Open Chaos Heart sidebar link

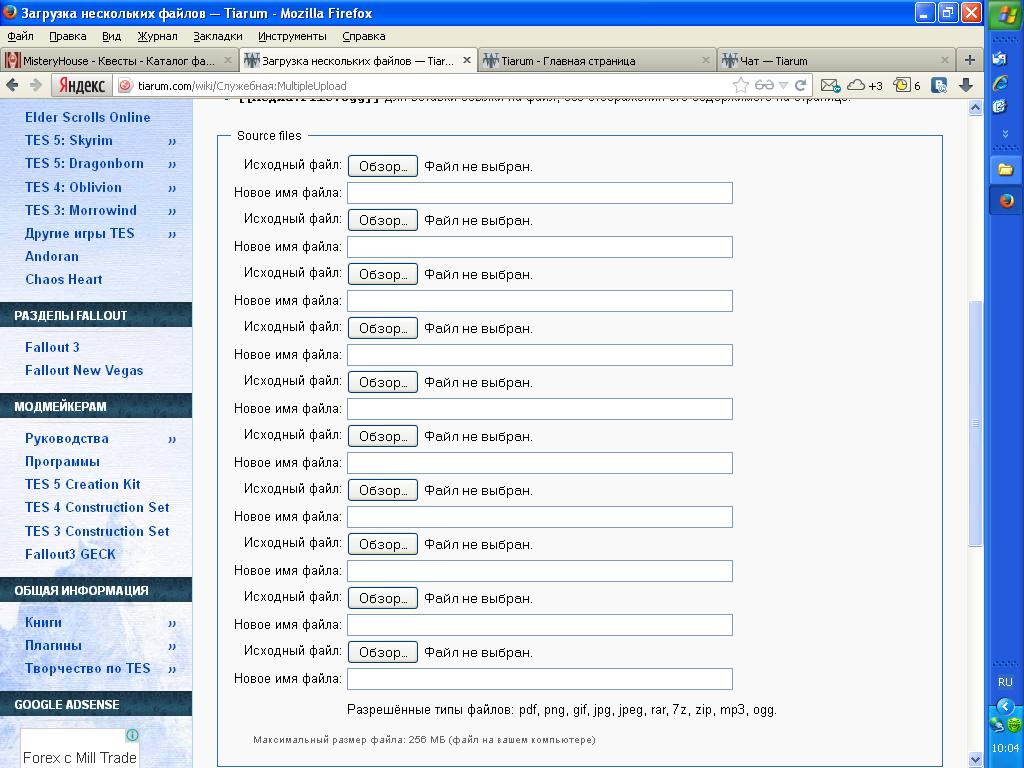[x=63, y=280]
